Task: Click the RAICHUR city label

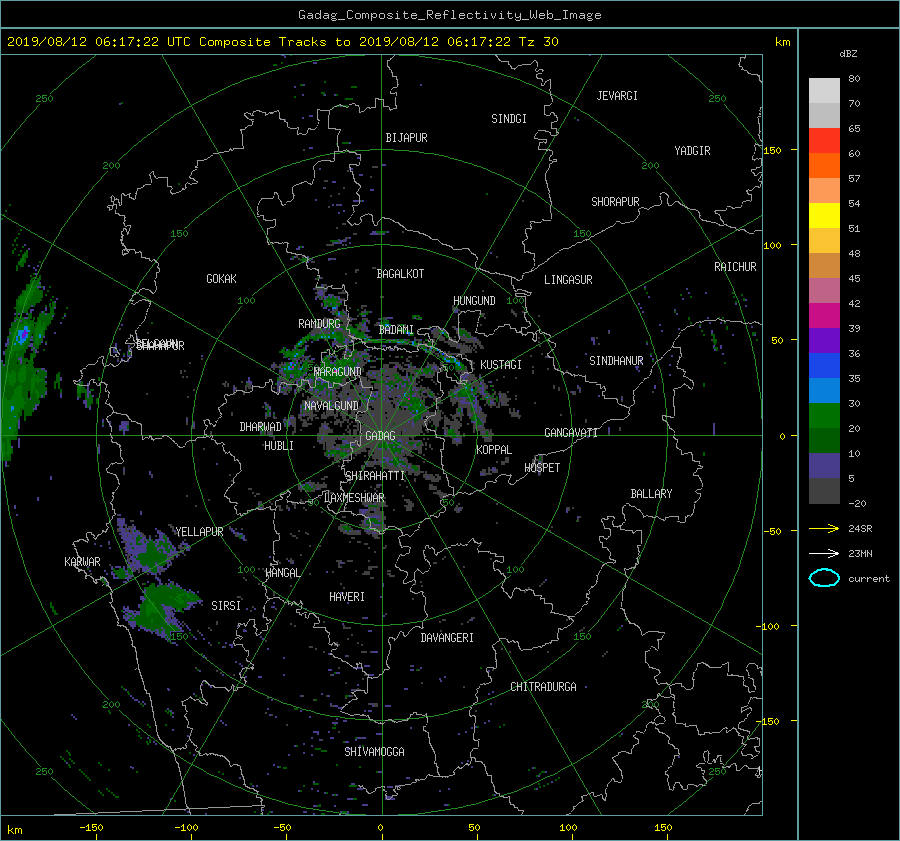Action: pyautogui.click(x=735, y=267)
